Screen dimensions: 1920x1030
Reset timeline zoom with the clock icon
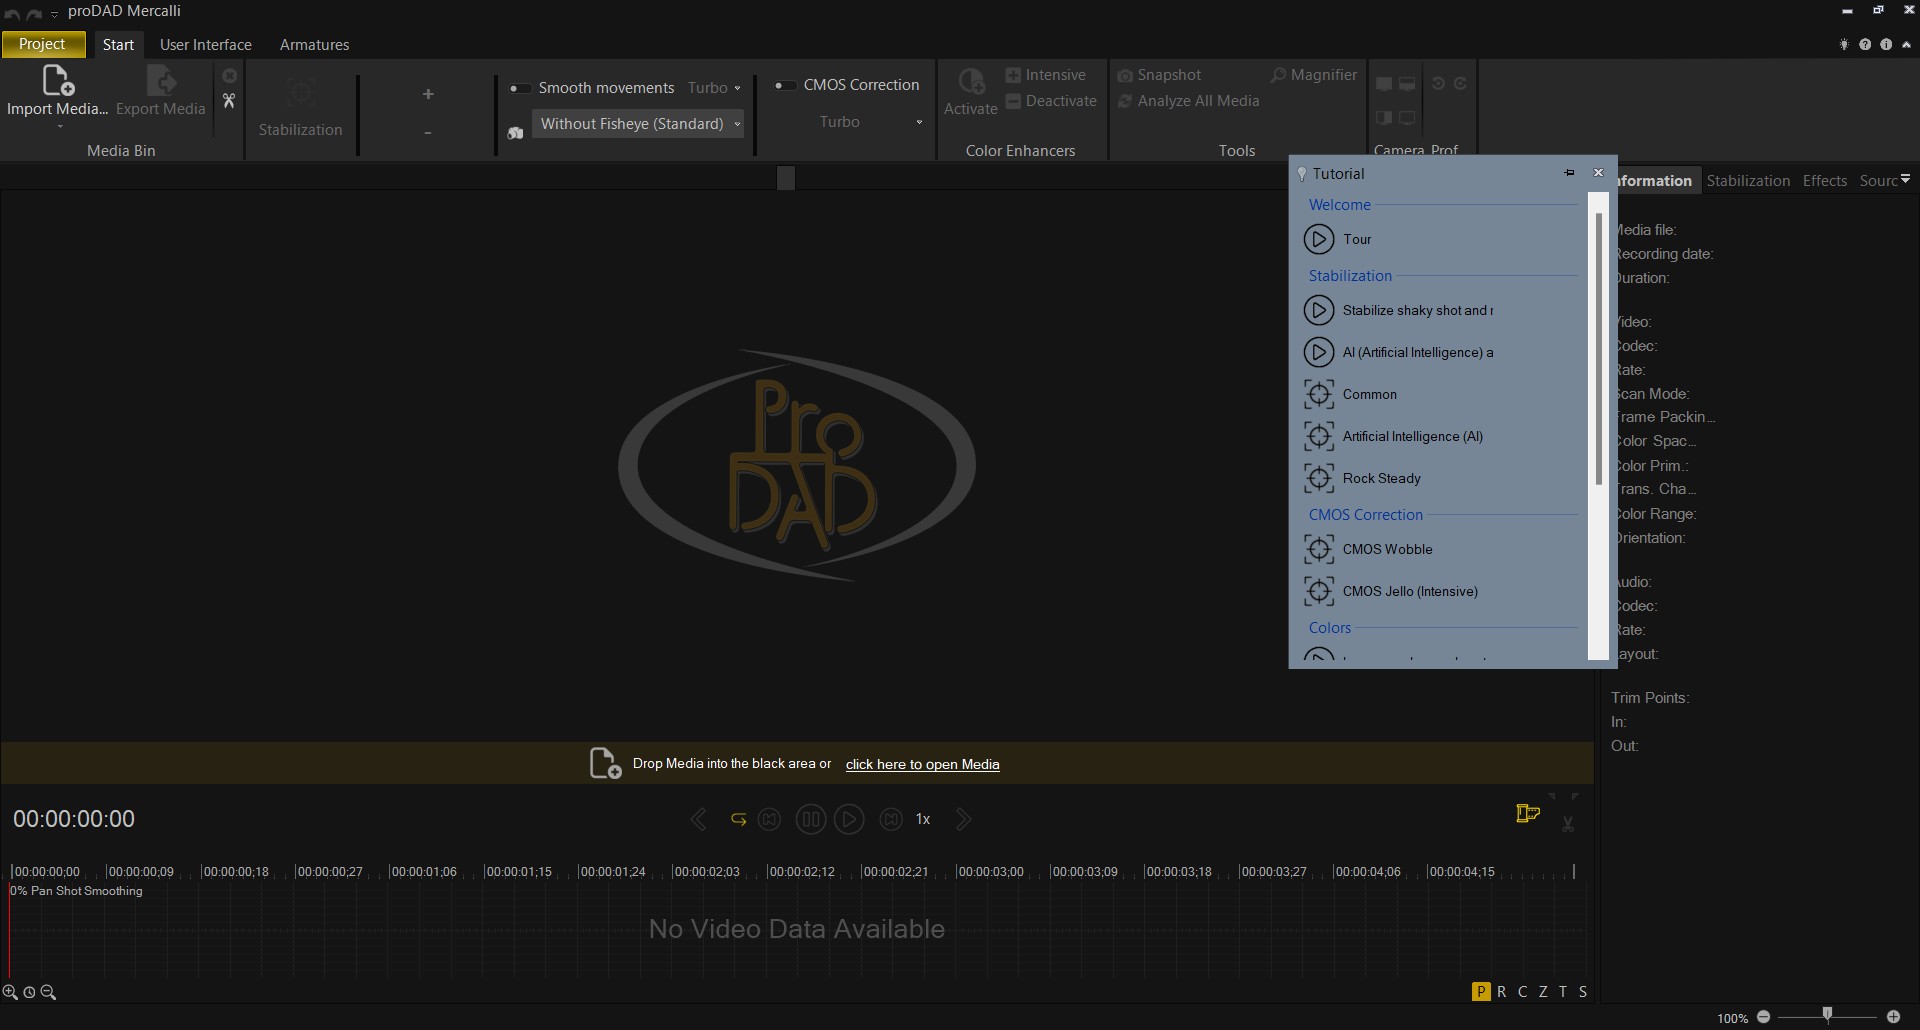point(29,993)
